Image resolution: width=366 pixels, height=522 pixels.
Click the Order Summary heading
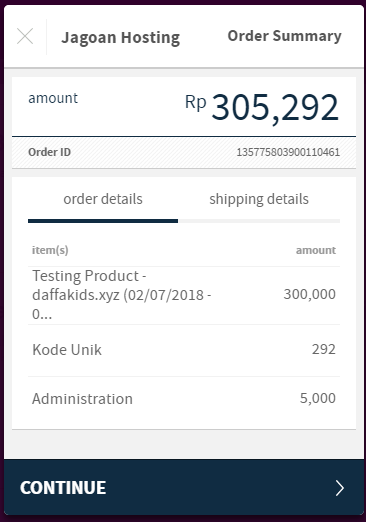pos(284,36)
